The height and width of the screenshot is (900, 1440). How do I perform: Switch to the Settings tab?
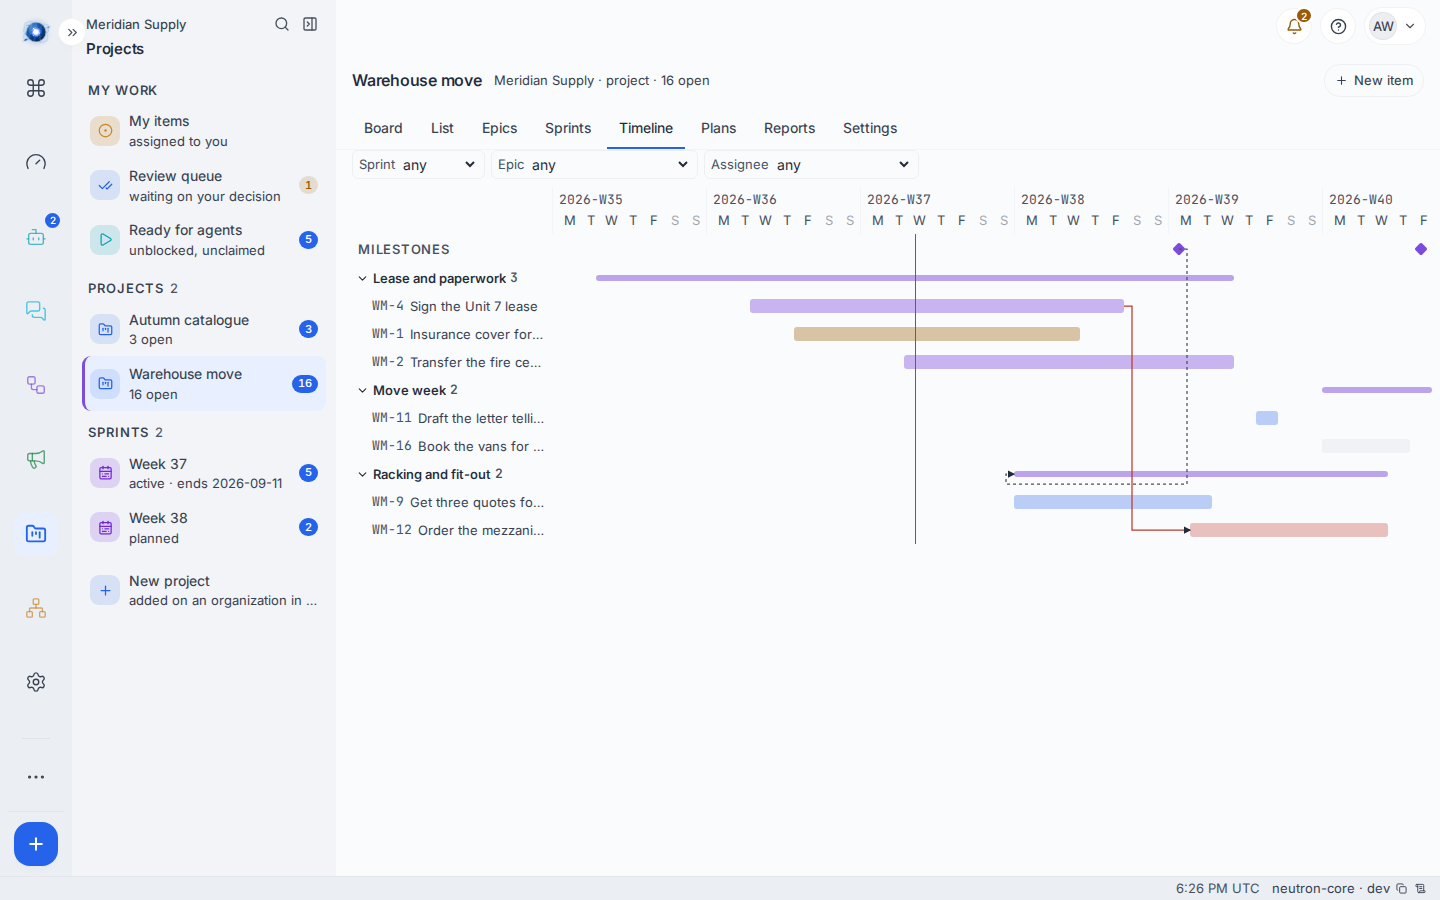[870, 128]
